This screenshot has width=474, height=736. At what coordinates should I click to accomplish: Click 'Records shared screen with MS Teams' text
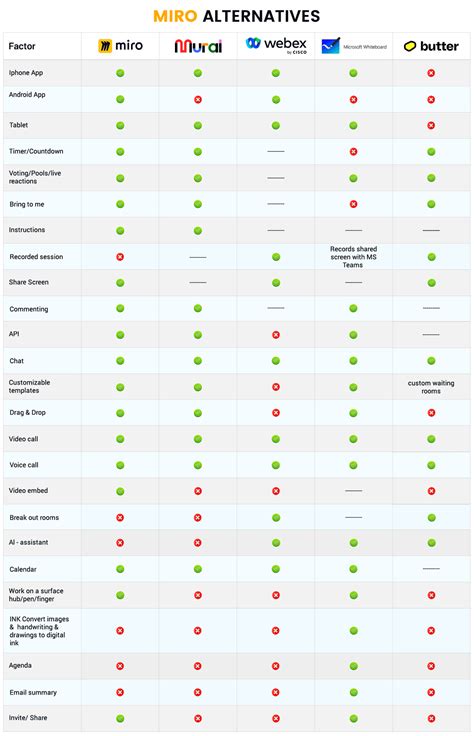(x=353, y=257)
